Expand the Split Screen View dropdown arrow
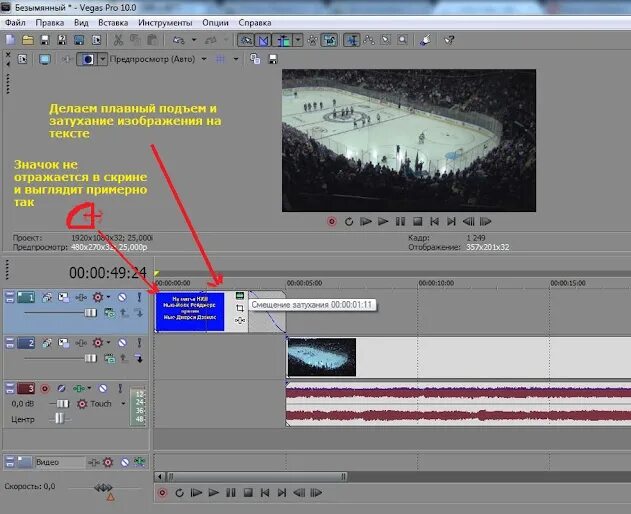This screenshot has height=514, width=631. coord(103,59)
